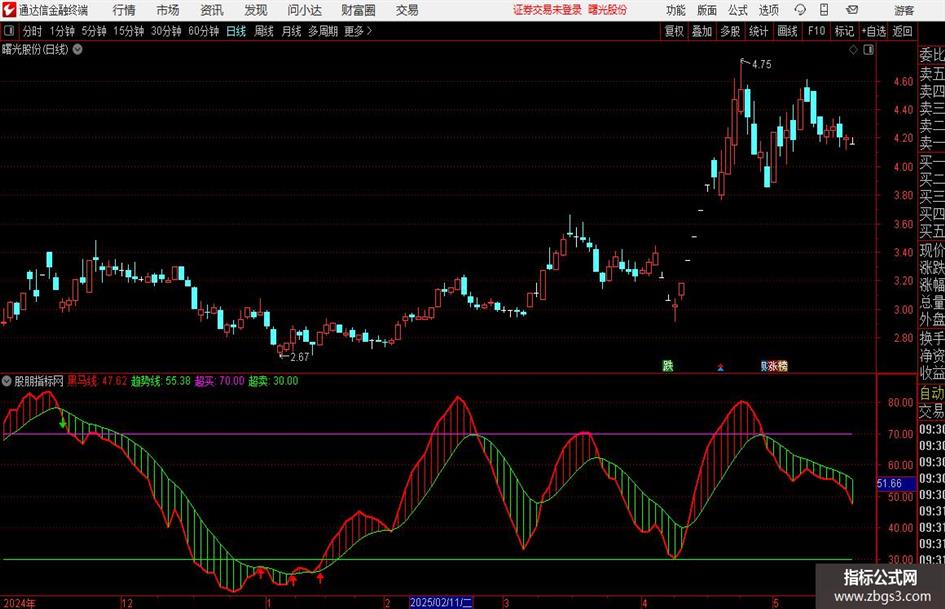The height and width of the screenshot is (609, 945).
Task: Open the 行情 menu
Action: coord(124,10)
